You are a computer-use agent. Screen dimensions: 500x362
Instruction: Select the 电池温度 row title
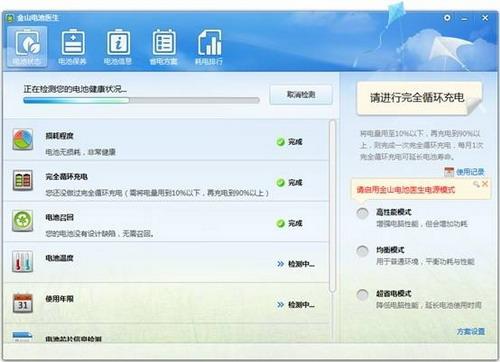(x=59, y=258)
